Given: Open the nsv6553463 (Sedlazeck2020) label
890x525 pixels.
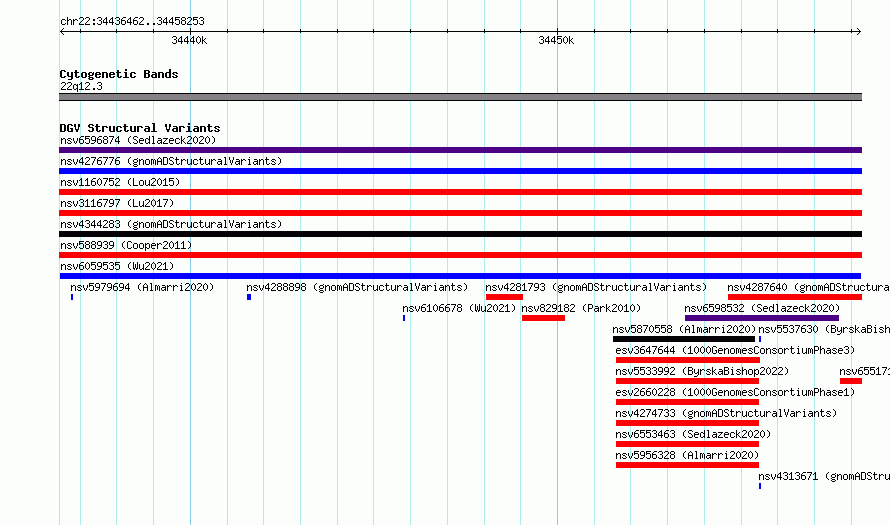Looking at the screenshot, I should coord(693,434).
